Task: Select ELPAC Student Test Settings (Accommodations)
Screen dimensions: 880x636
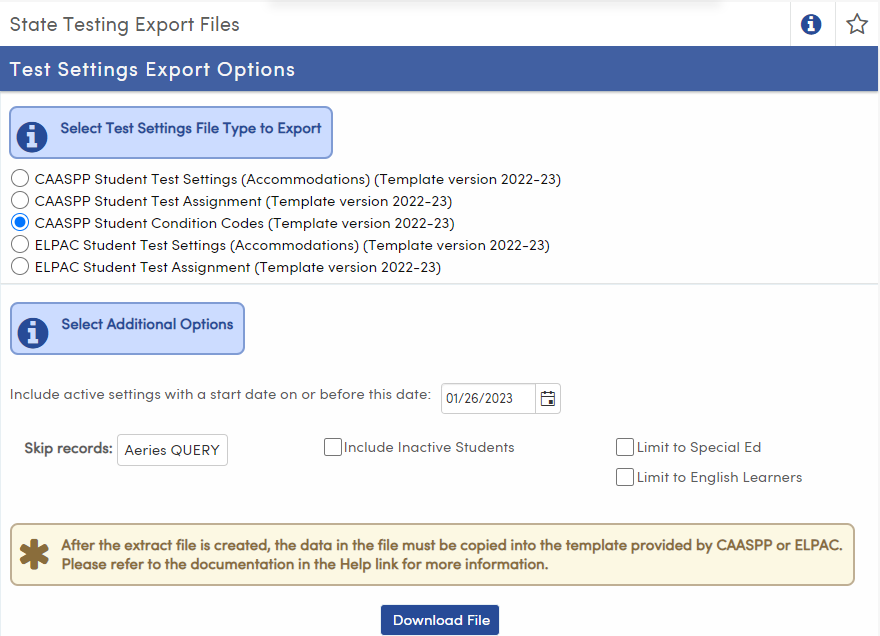Action: coord(19,244)
